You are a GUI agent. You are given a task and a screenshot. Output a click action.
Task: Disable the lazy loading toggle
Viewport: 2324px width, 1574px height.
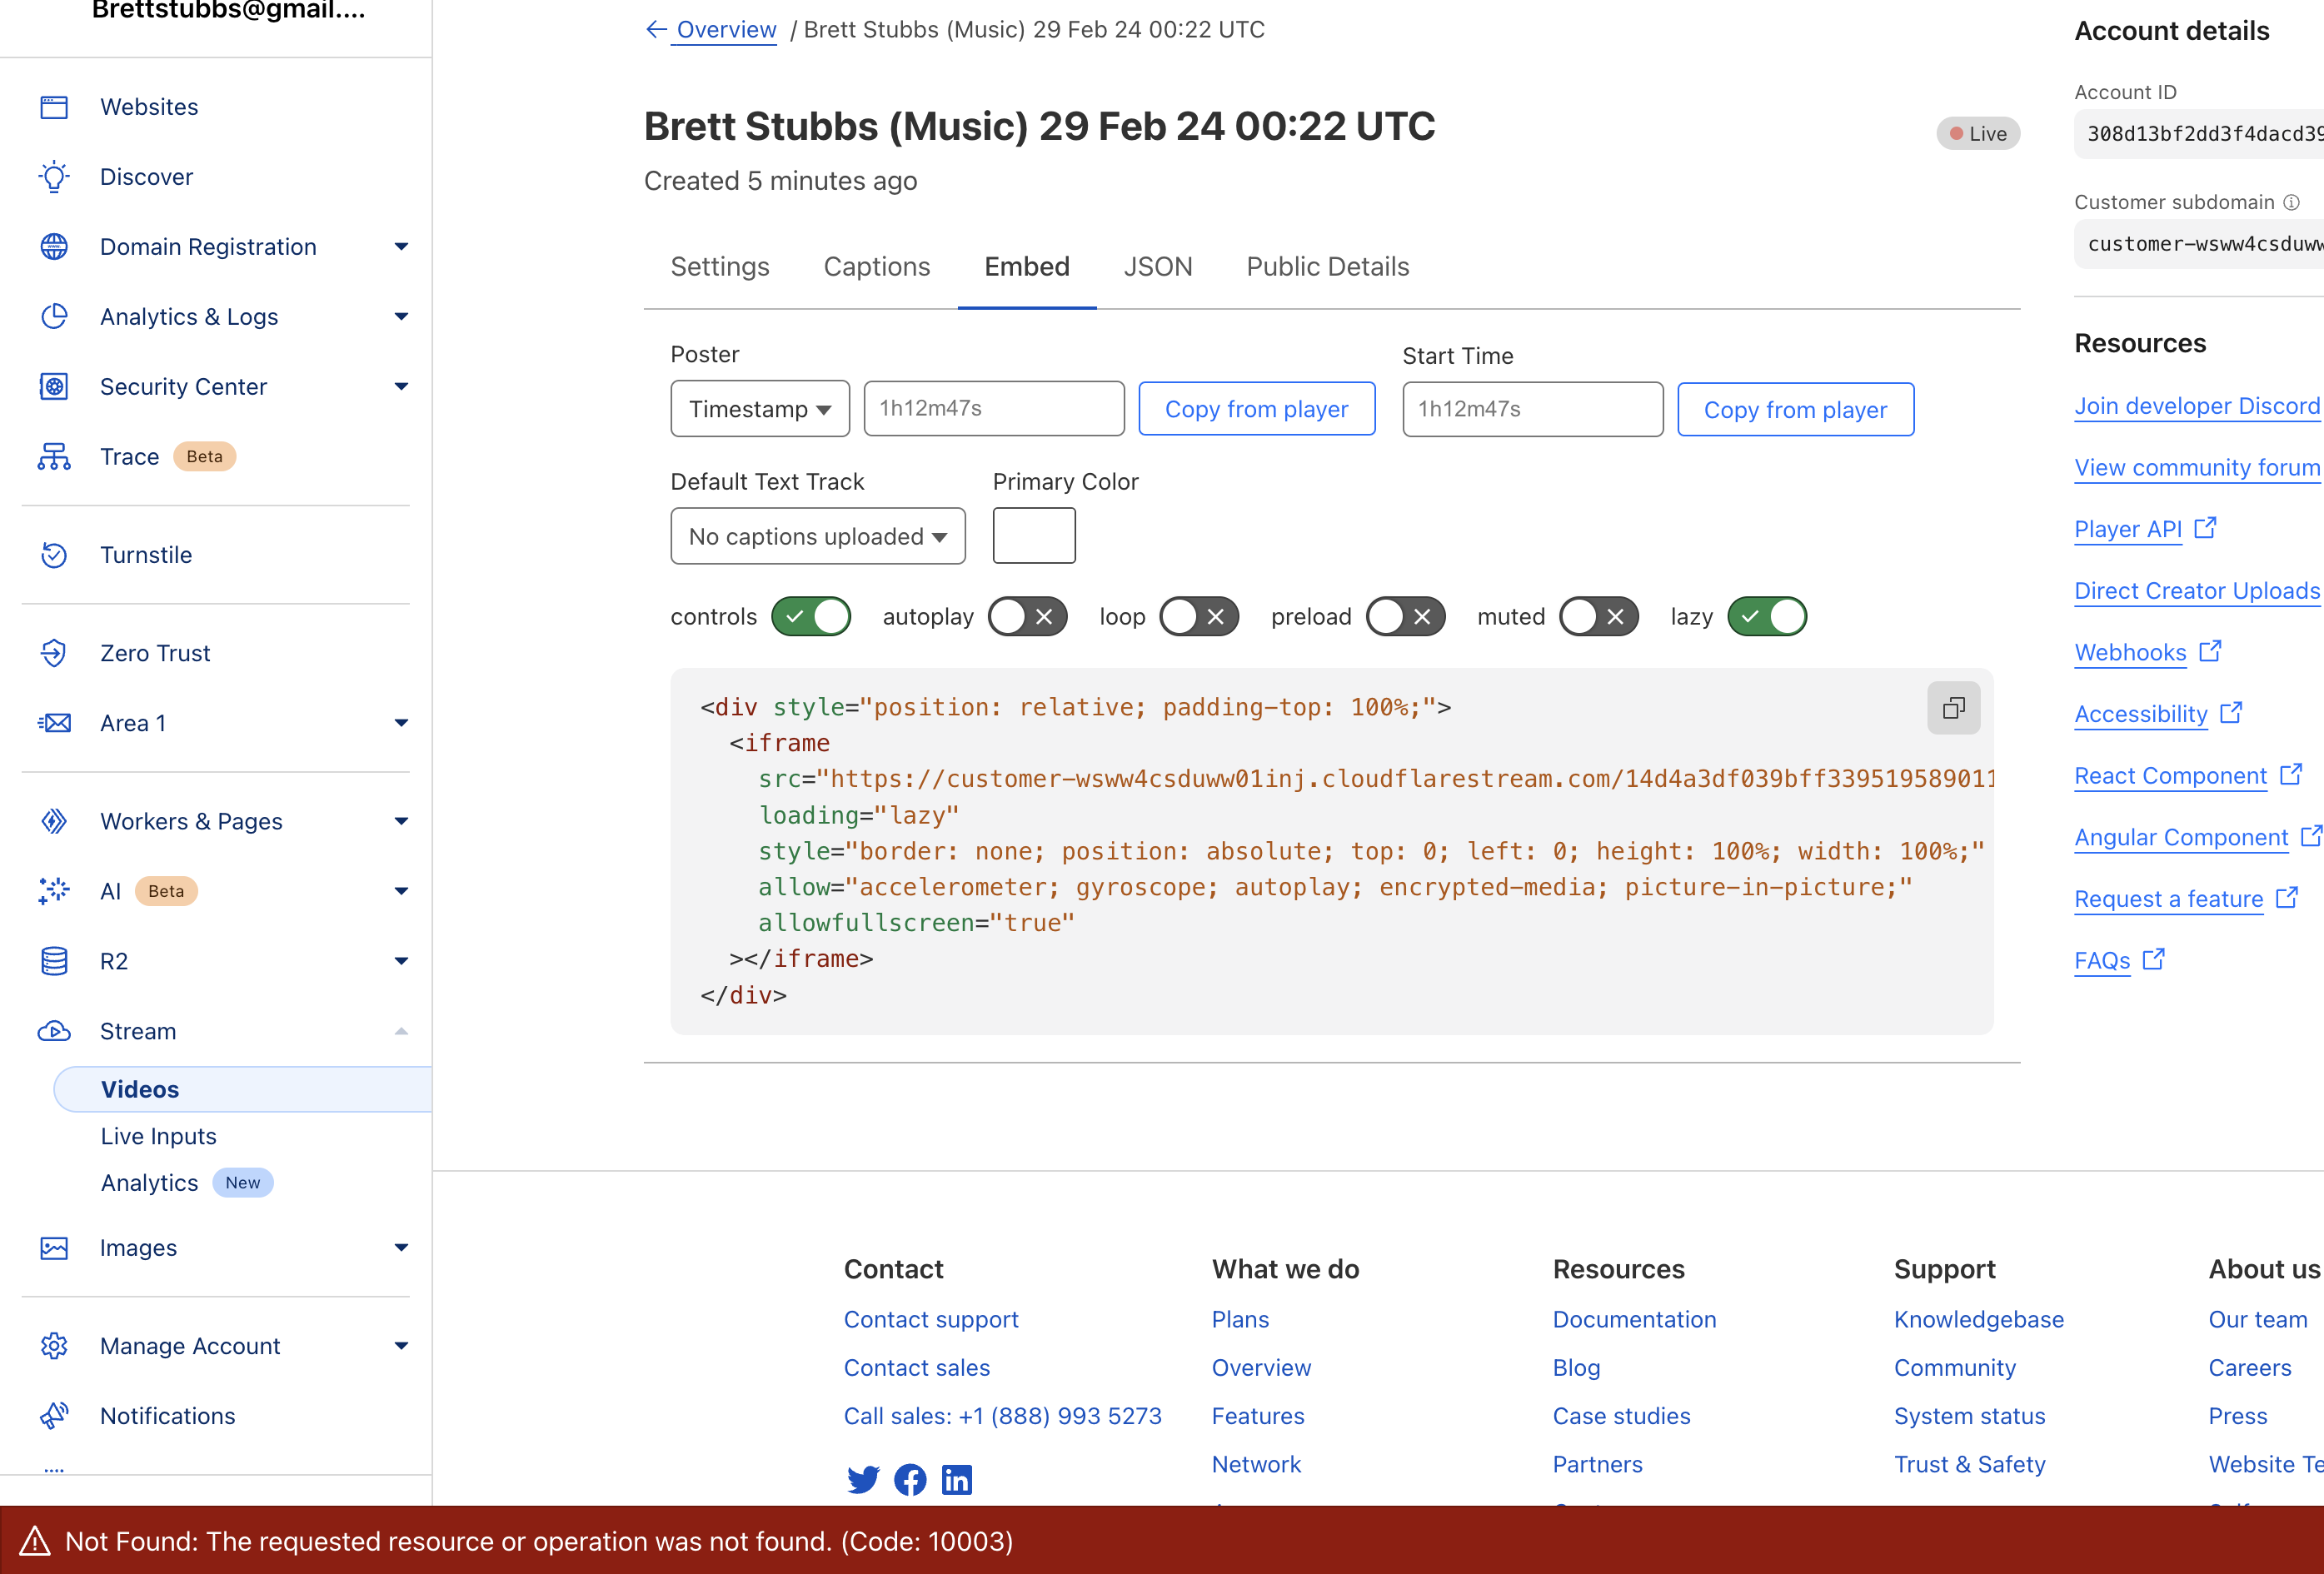pos(1767,617)
